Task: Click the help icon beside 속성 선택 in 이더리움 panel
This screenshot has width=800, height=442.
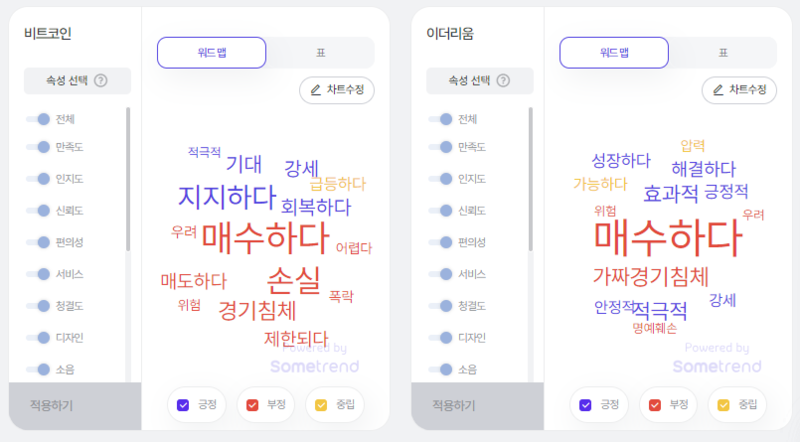Action: click(503, 81)
